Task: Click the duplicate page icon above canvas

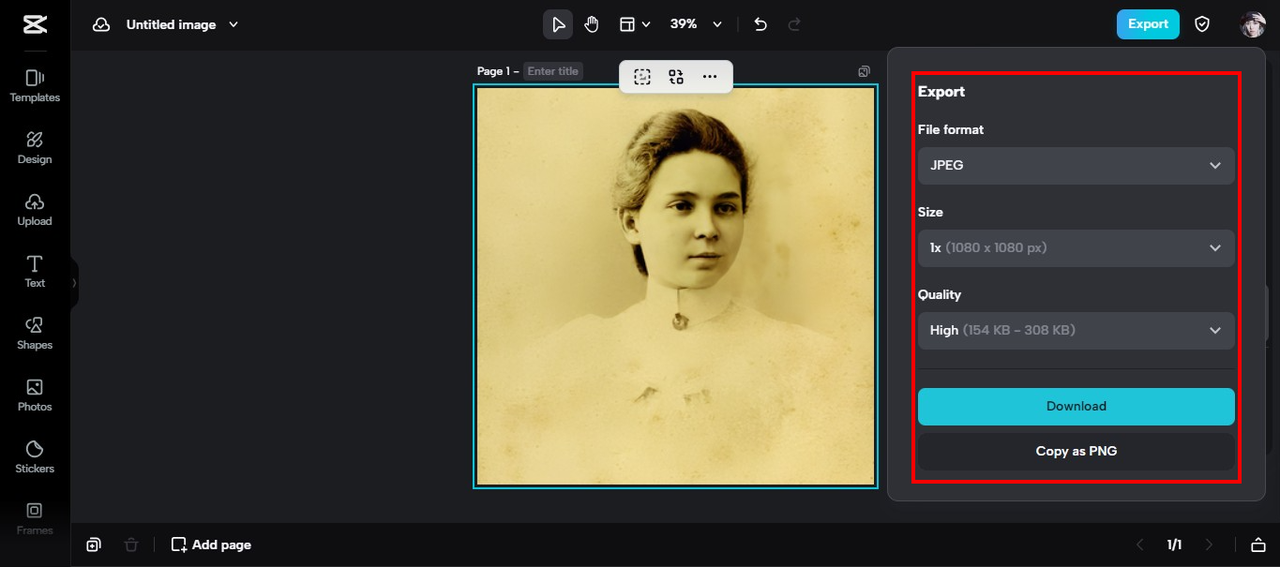Action: pyautogui.click(x=864, y=71)
